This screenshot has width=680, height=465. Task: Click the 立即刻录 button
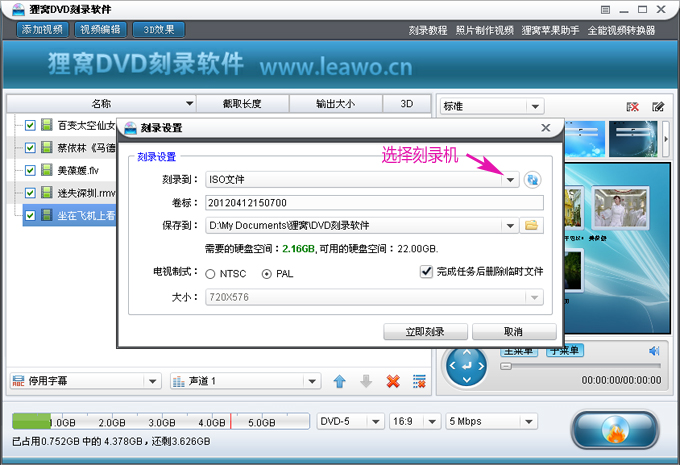(425, 332)
